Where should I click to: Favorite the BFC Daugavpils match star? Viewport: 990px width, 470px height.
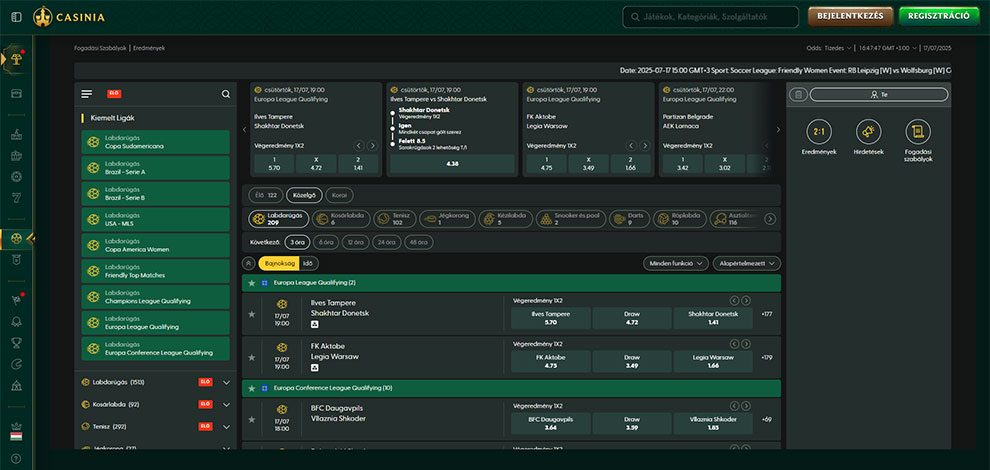point(252,419)
